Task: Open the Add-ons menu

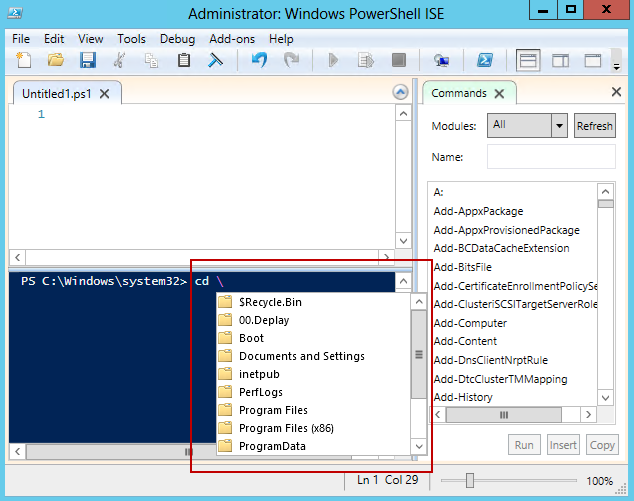Action: click(232, 39)
